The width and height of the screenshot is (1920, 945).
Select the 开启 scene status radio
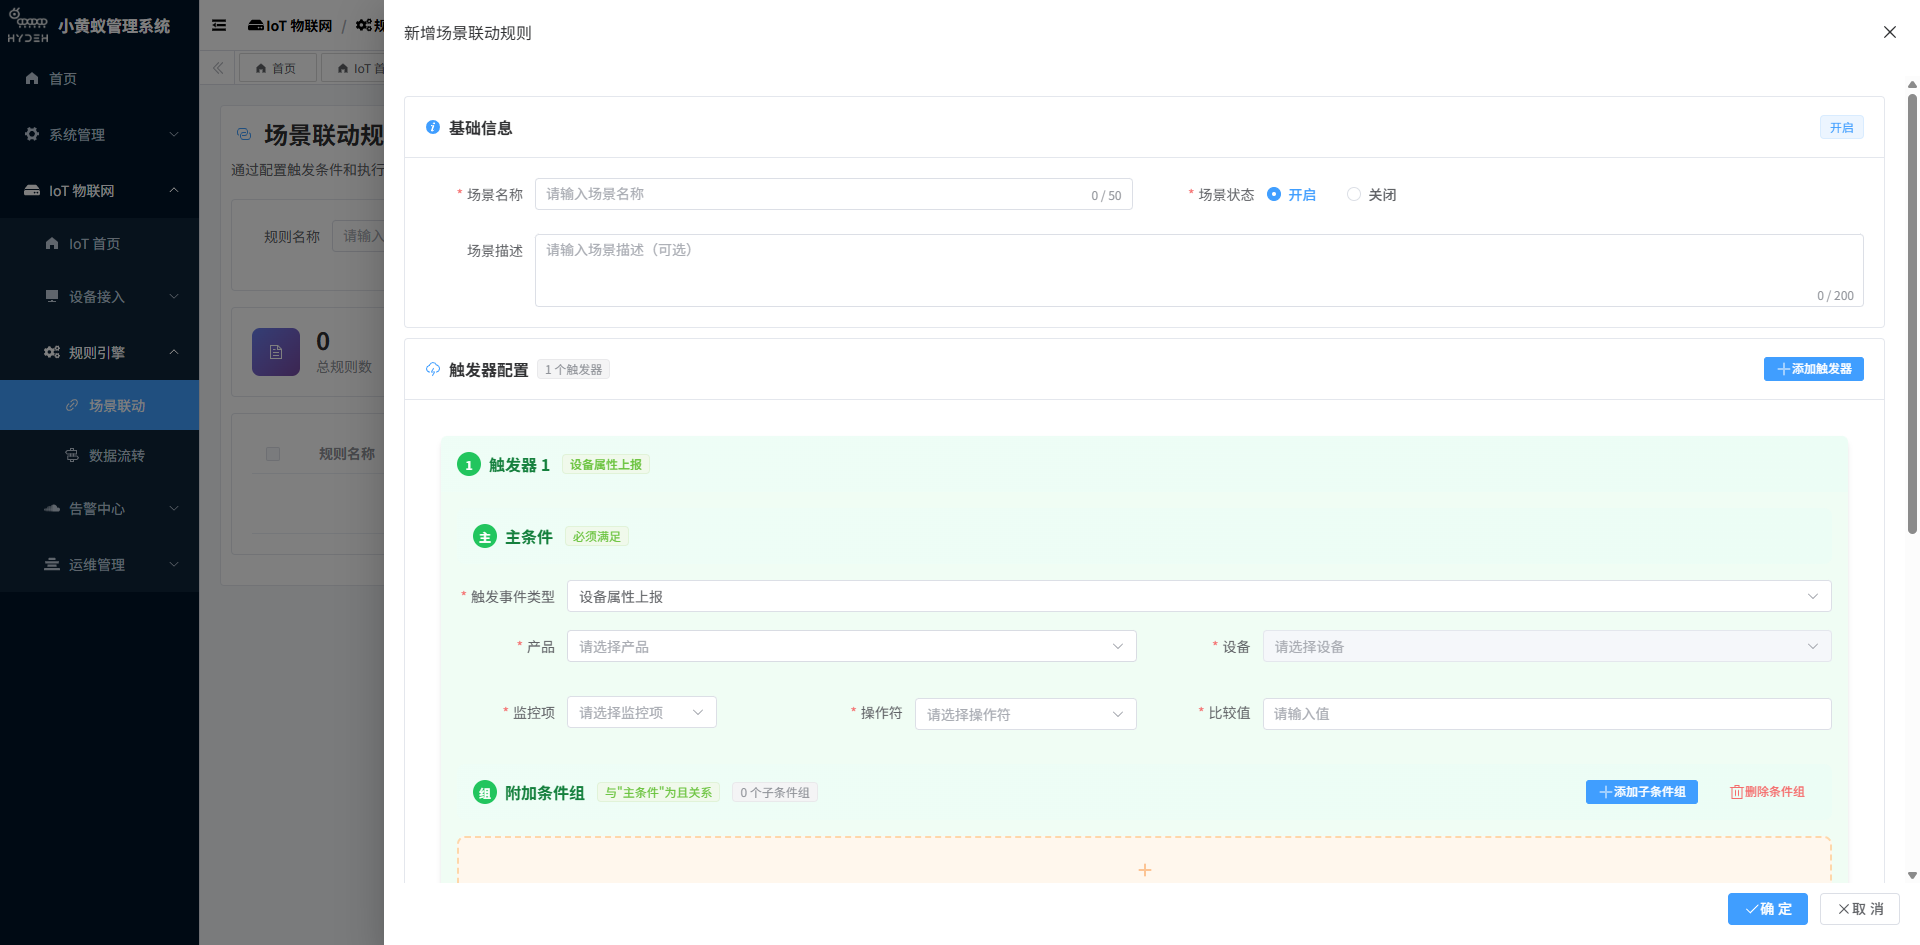click(x=1274, y=194)
